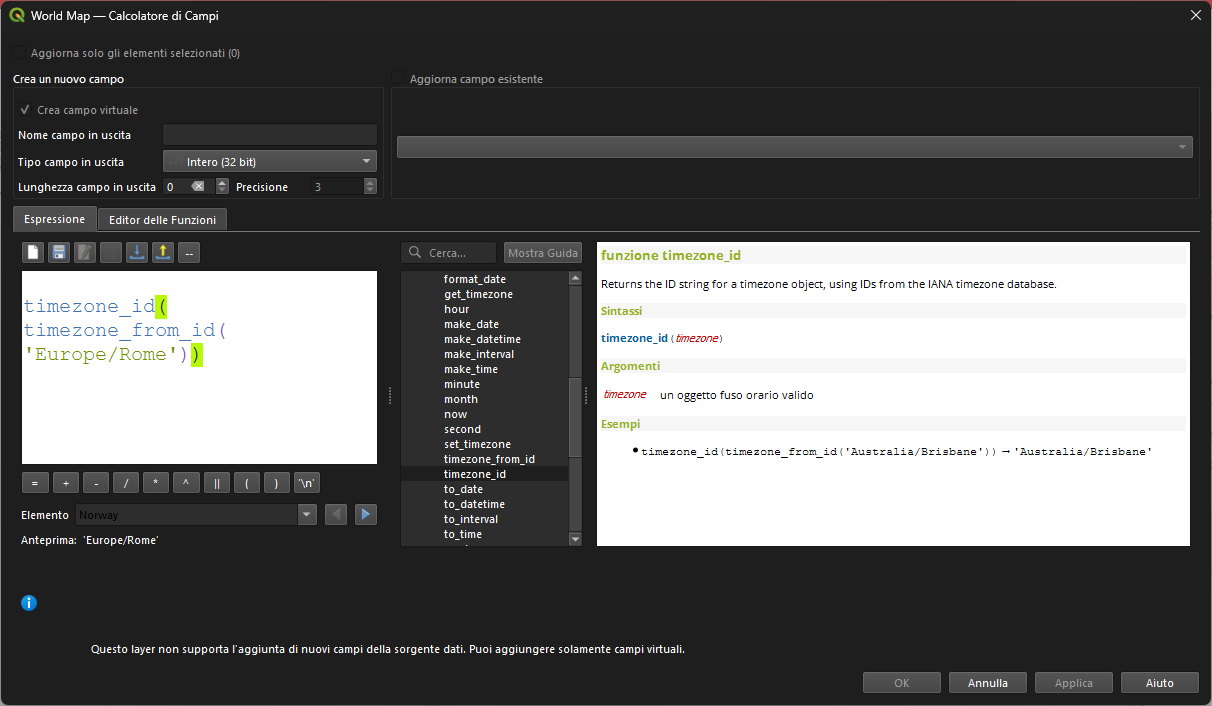Screen dimensions: 1212x706
Task: Select timezone_from_id in the function list
Action: (x=489, y=459)
